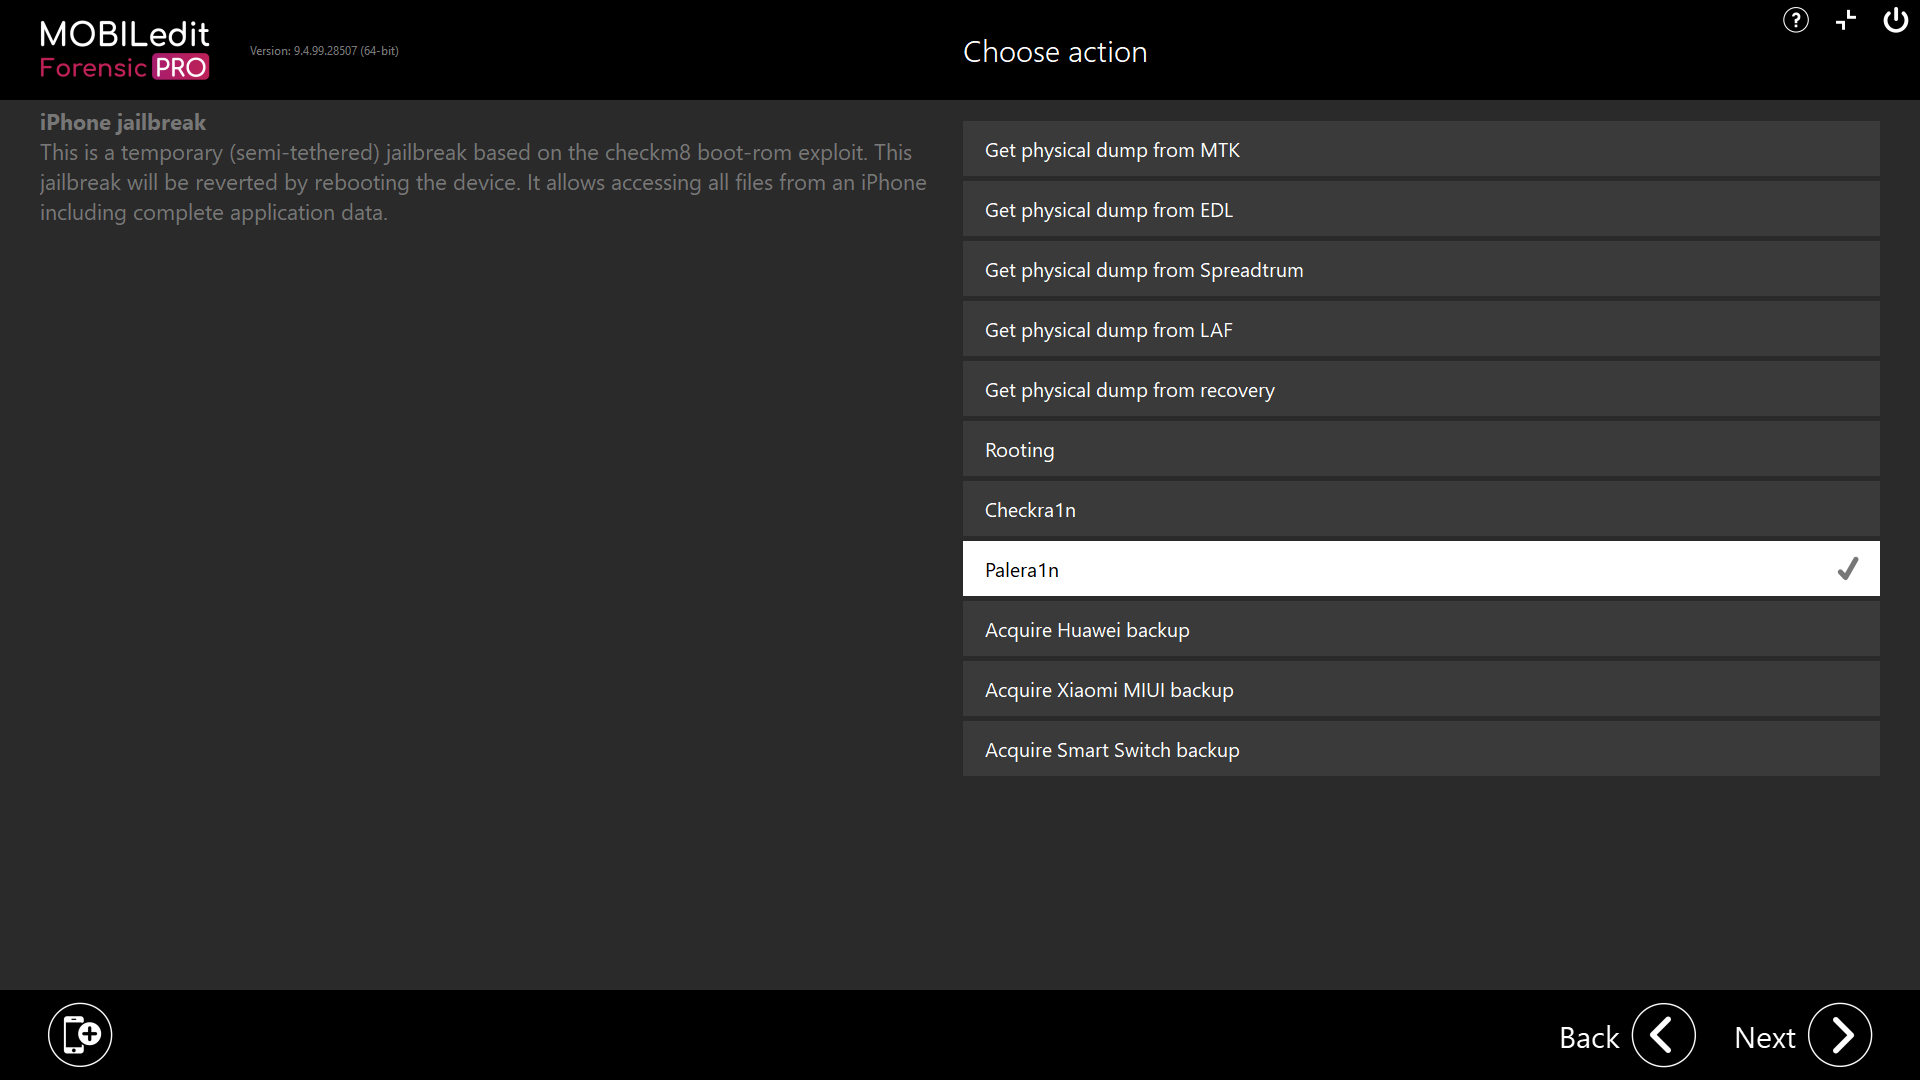Click the Back arrow circle icon
Screen dimensions: 1920x1080
pyautogui.click(x=1663, y=1035)
